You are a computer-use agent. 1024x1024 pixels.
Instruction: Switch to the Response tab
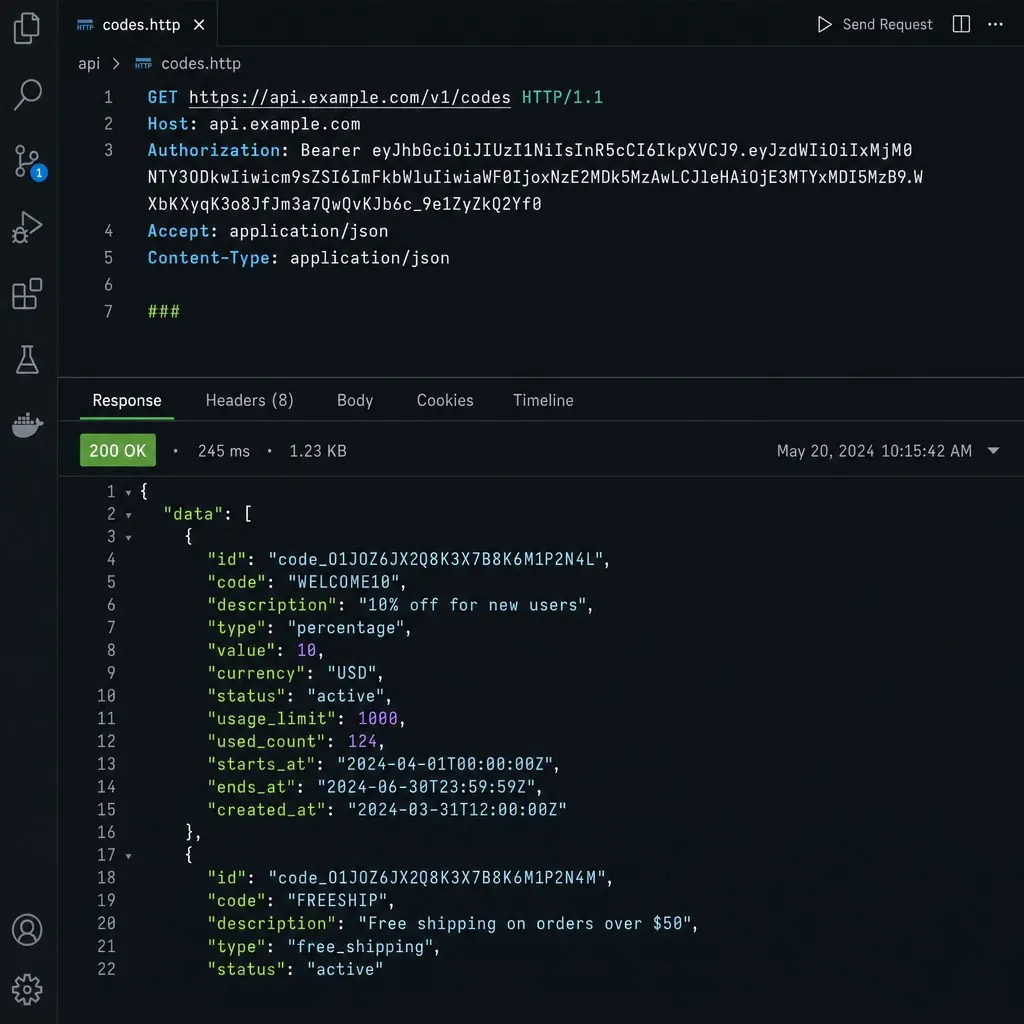[127, 400]
